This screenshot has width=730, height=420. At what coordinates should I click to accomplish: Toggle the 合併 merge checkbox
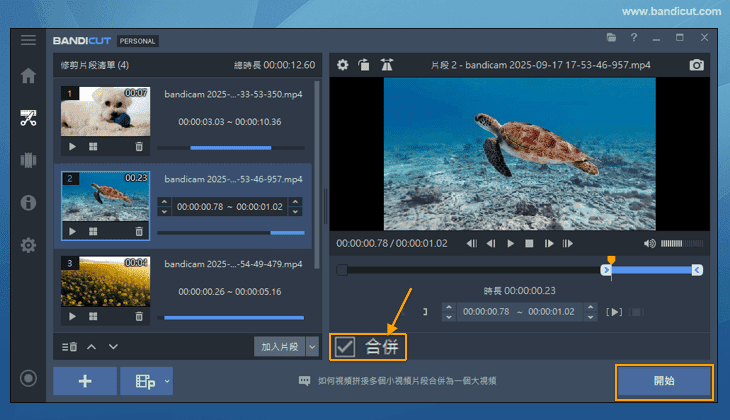click(x=345, y=347)
